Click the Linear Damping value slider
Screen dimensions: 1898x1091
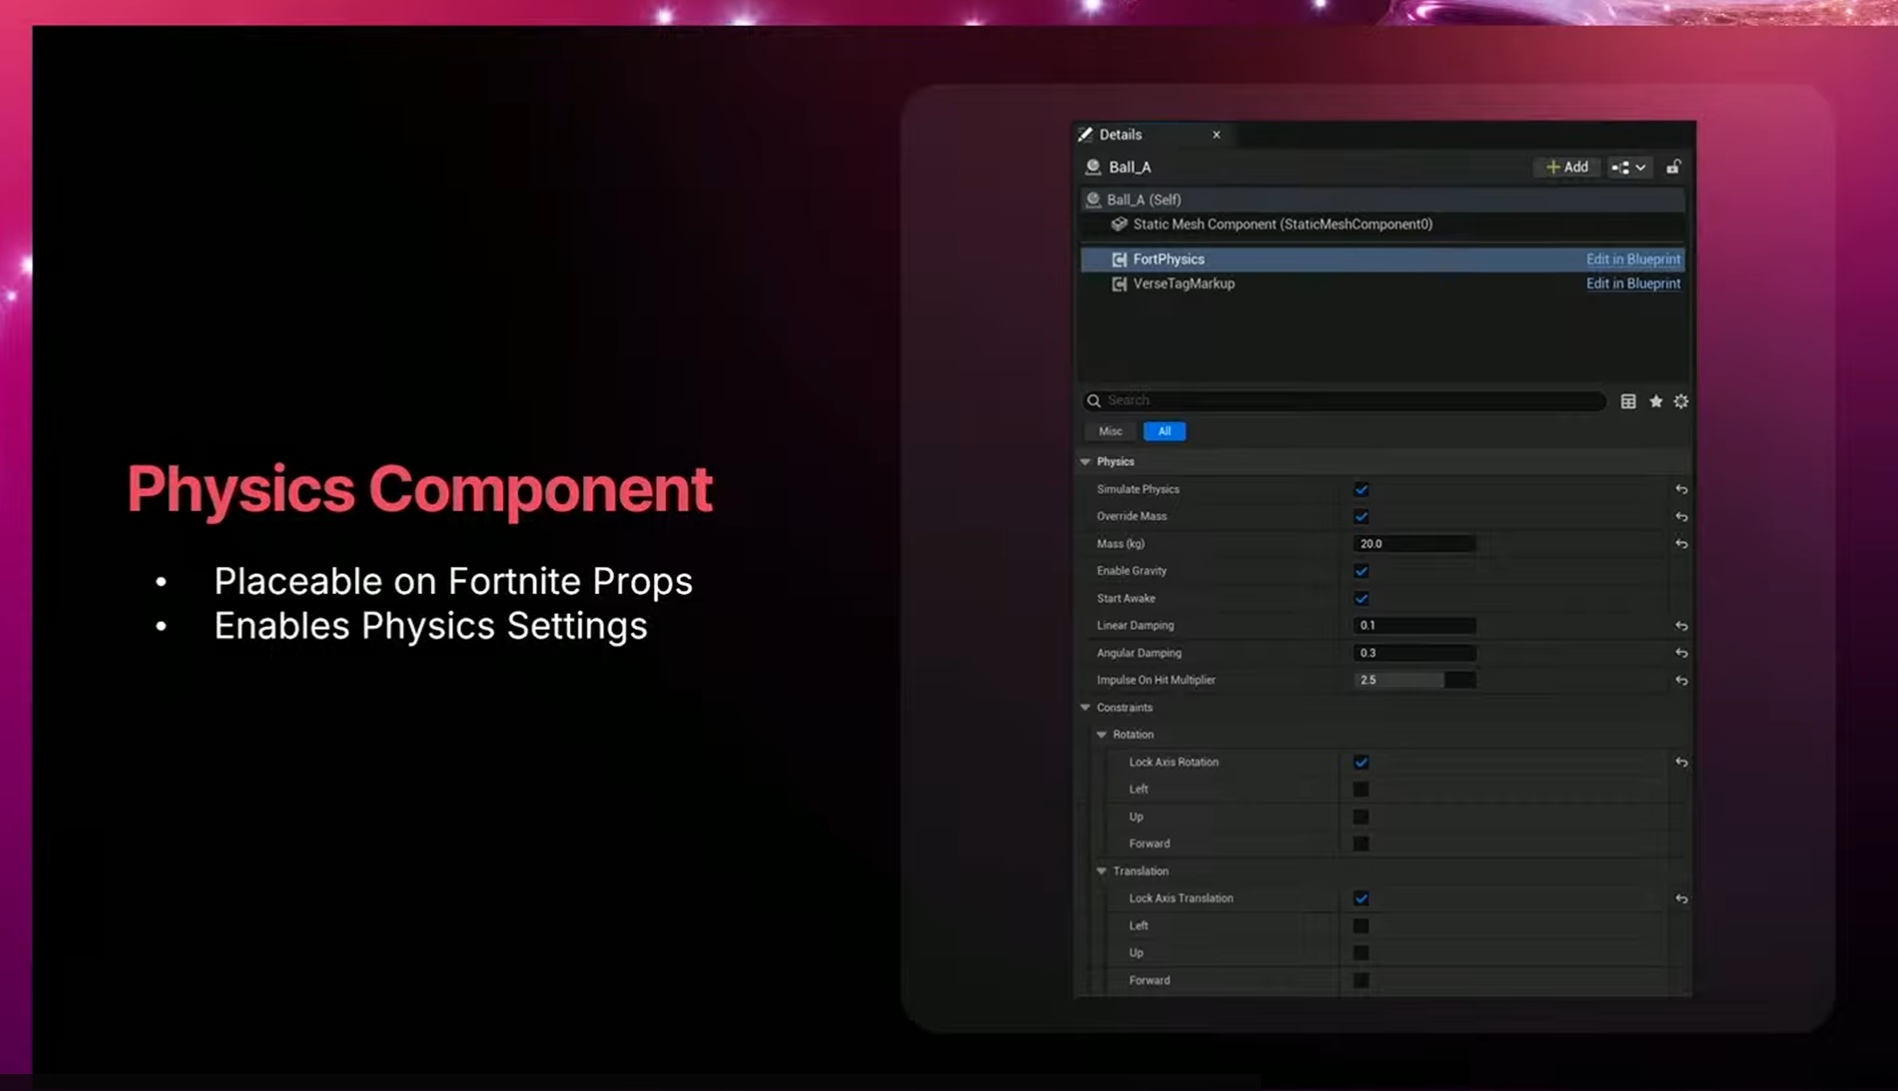[1414, 626]
